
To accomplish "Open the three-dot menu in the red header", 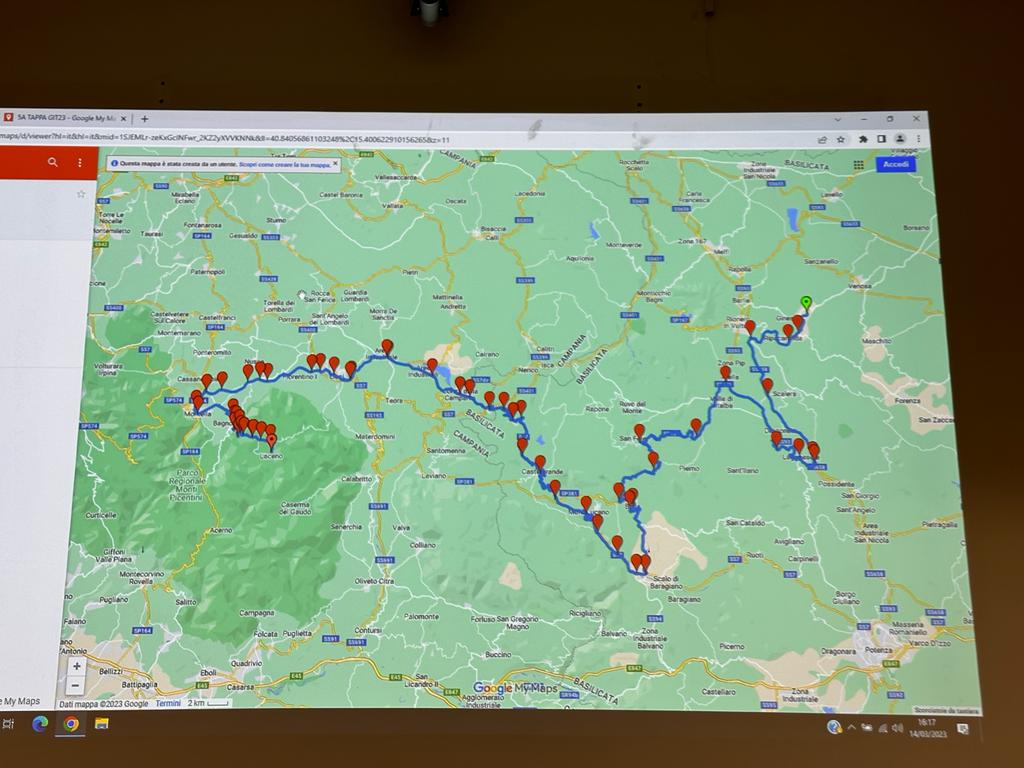I will tap(80, 163).
